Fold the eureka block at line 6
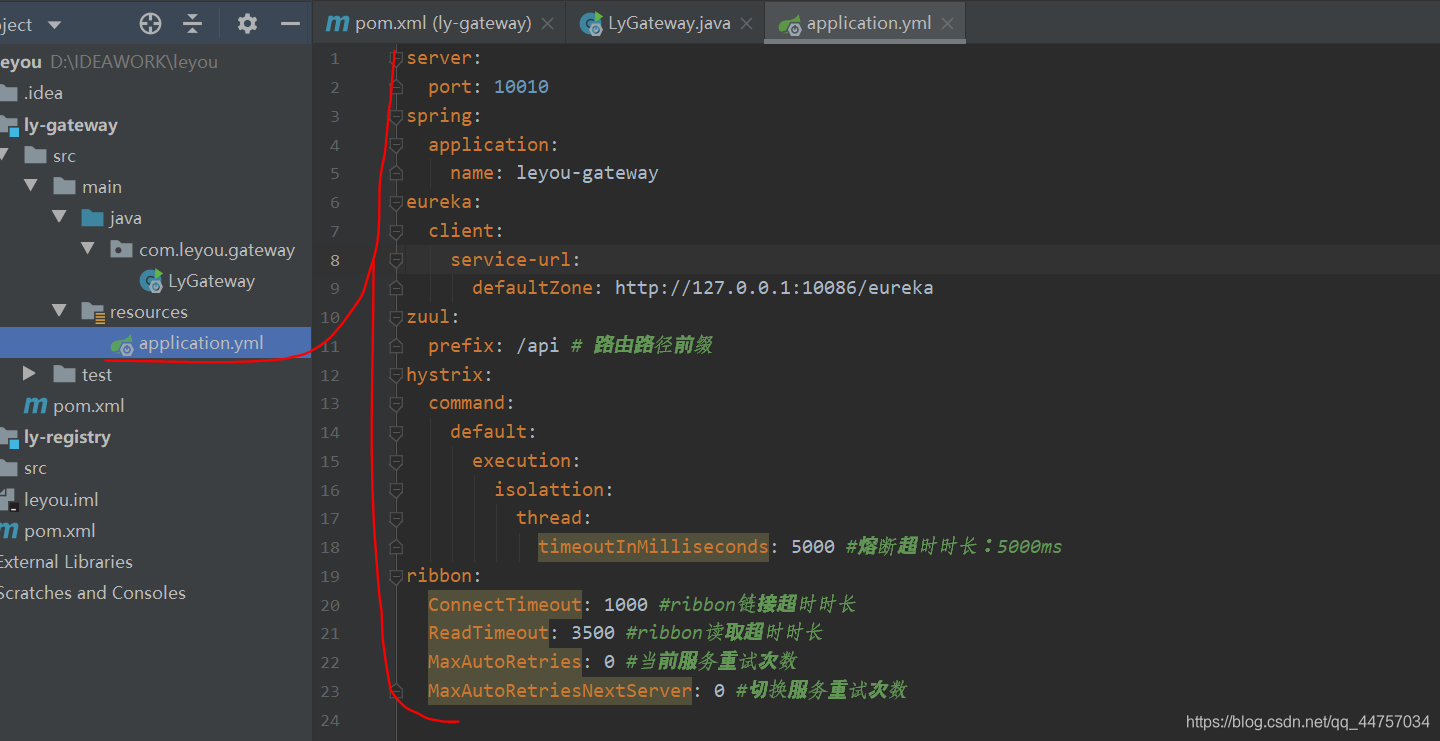 tap(396, 202)
